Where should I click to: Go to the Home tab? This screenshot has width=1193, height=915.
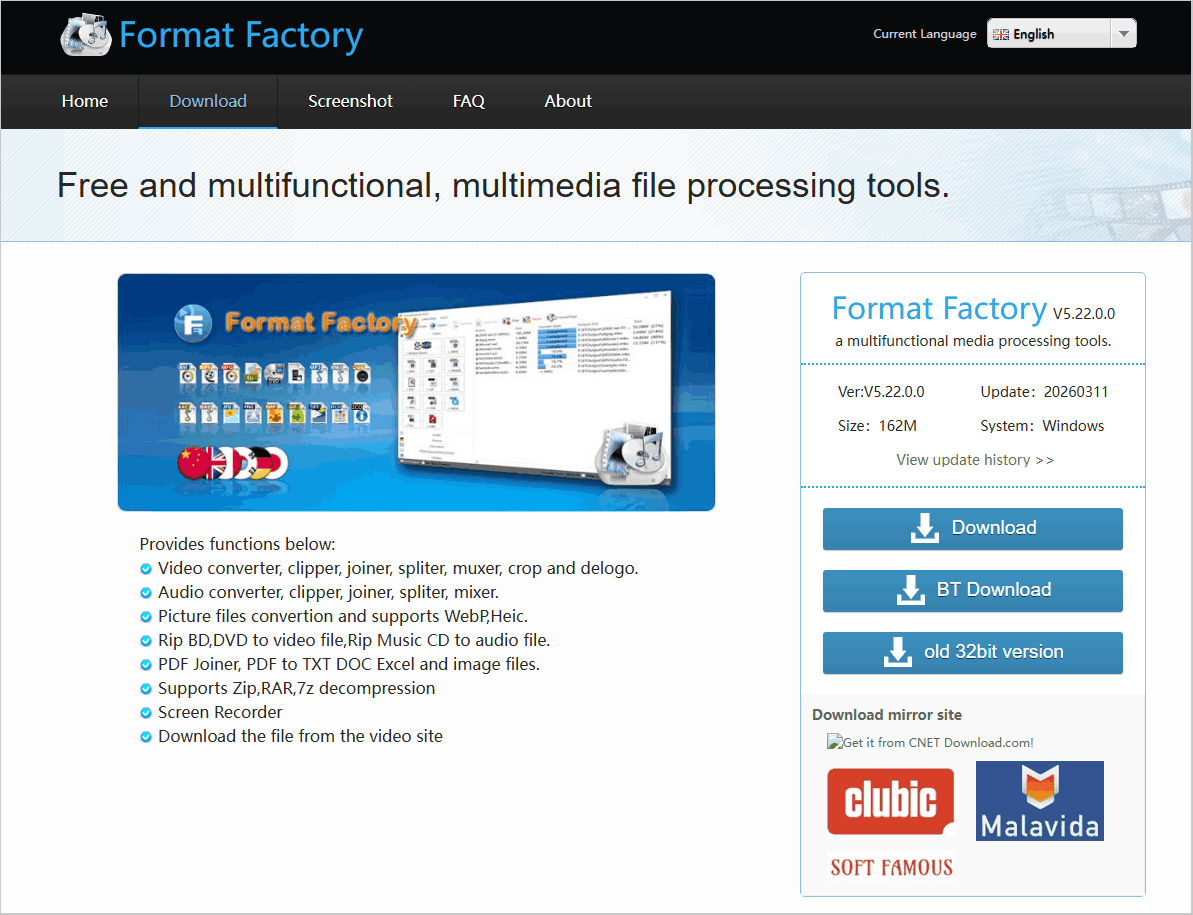(x=84, y=101)
